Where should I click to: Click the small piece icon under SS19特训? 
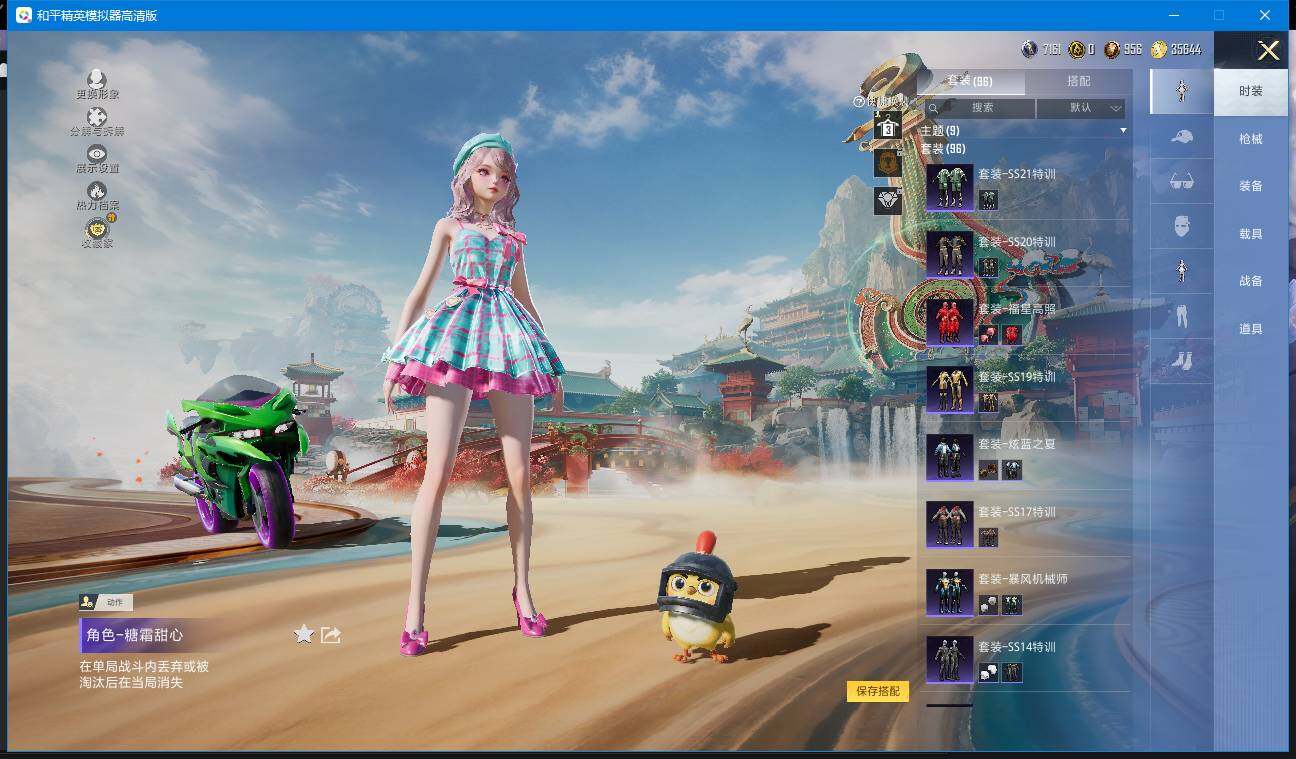pos(988,402)
